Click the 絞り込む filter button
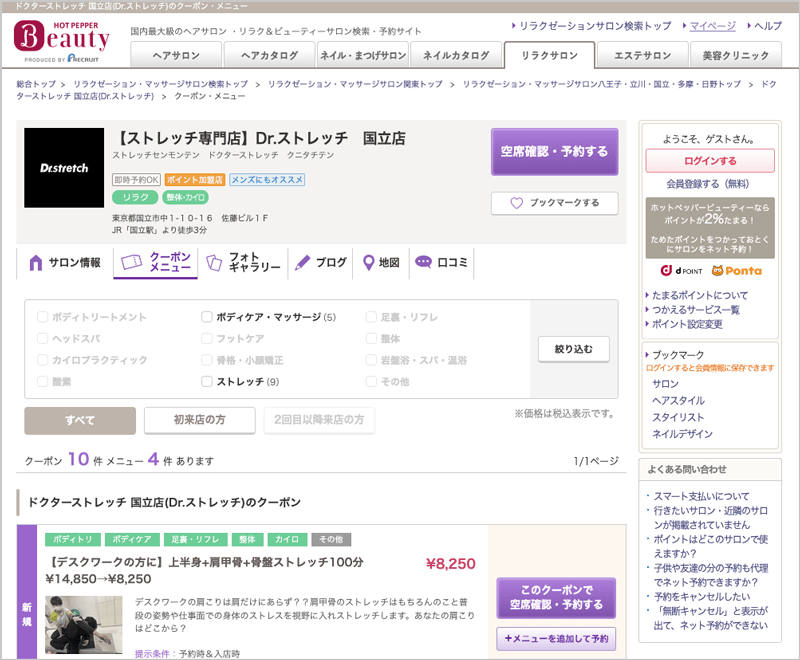 (x=573, y=349)
